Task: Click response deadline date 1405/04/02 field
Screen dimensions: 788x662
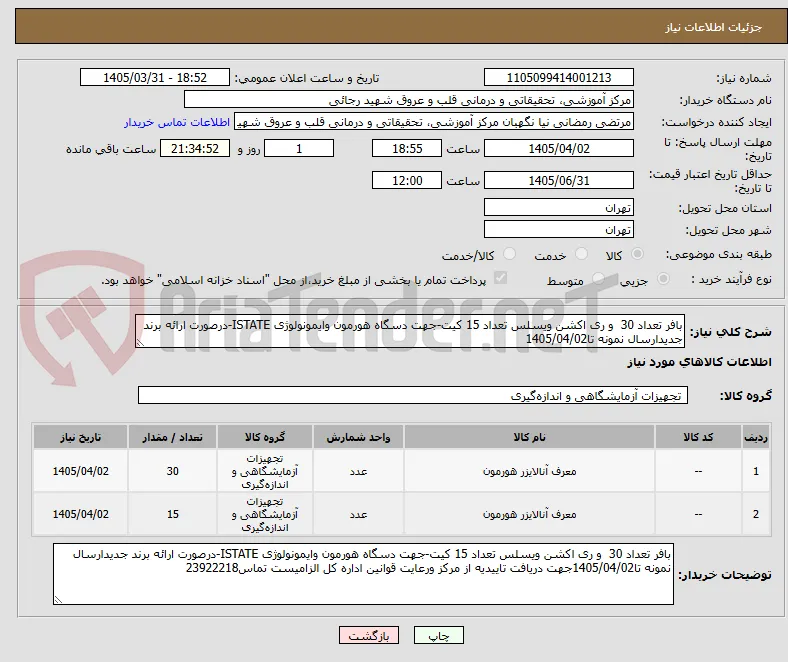Action: [x=558, y=148]
